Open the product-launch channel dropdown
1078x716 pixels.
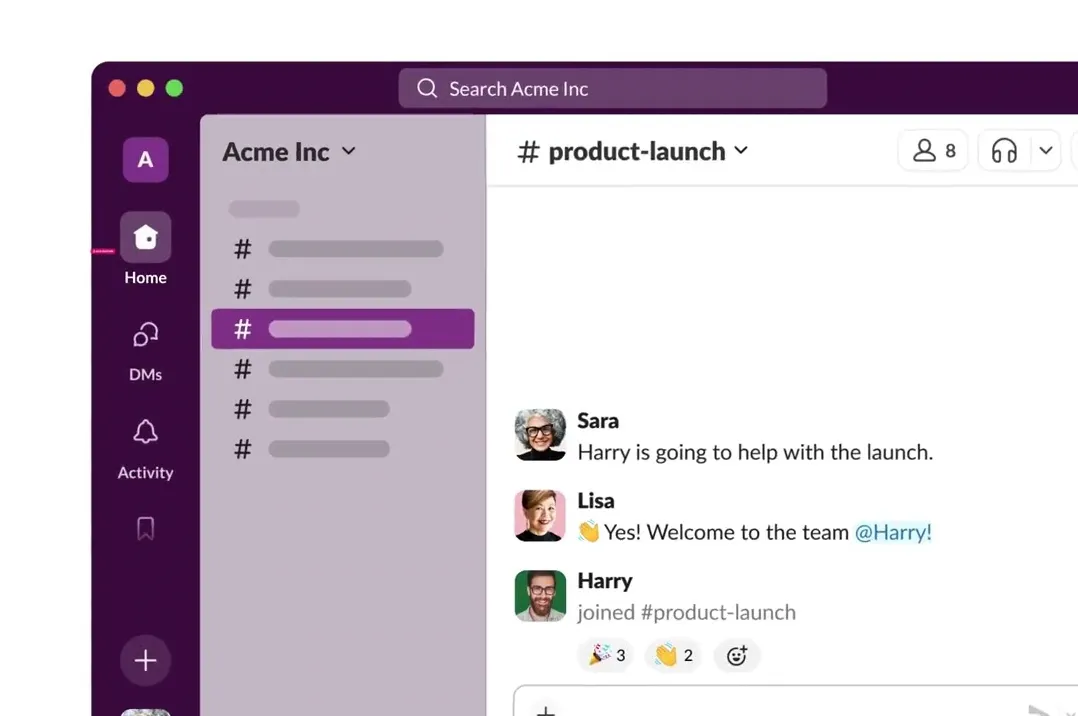click(x=632, y=151)
